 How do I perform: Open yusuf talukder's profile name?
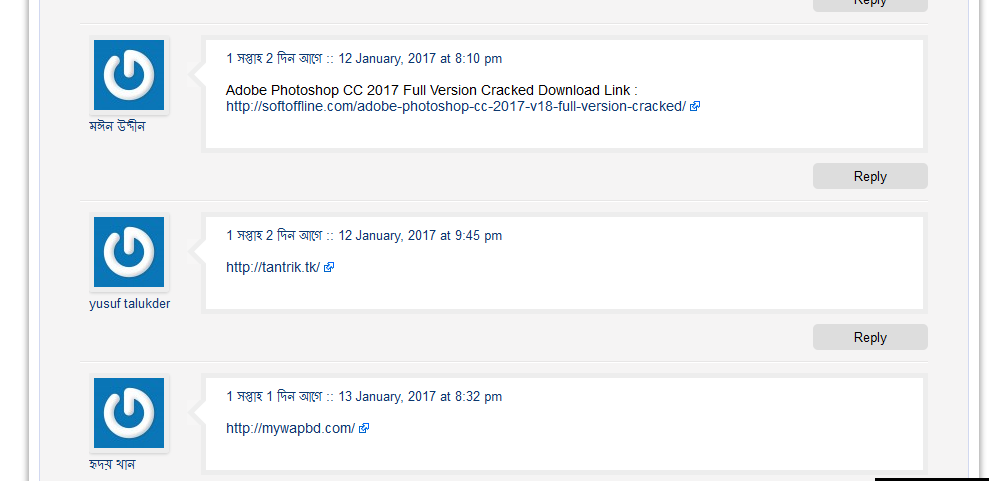pyautogui.click(x=129, y=304)
